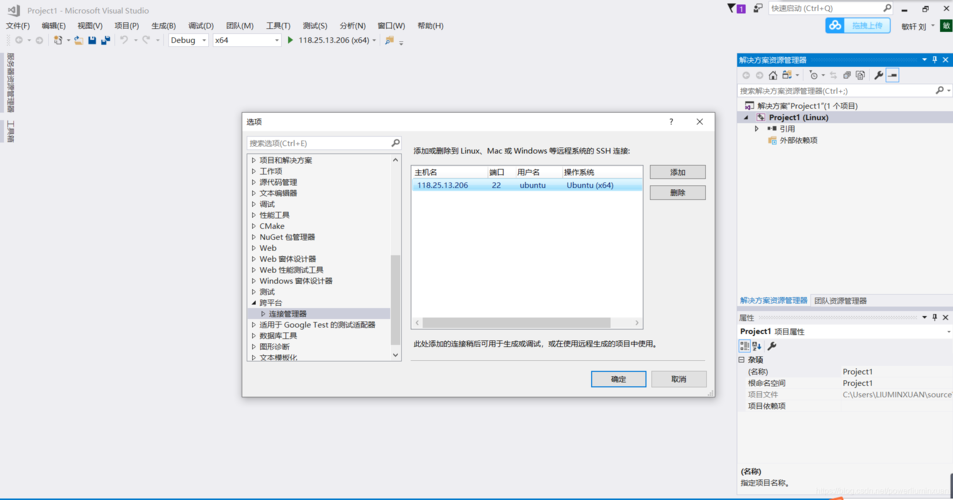Expand the 连接管理器 node arrow
Viewport: 953px width, 500px height.
tap(263, 313)
